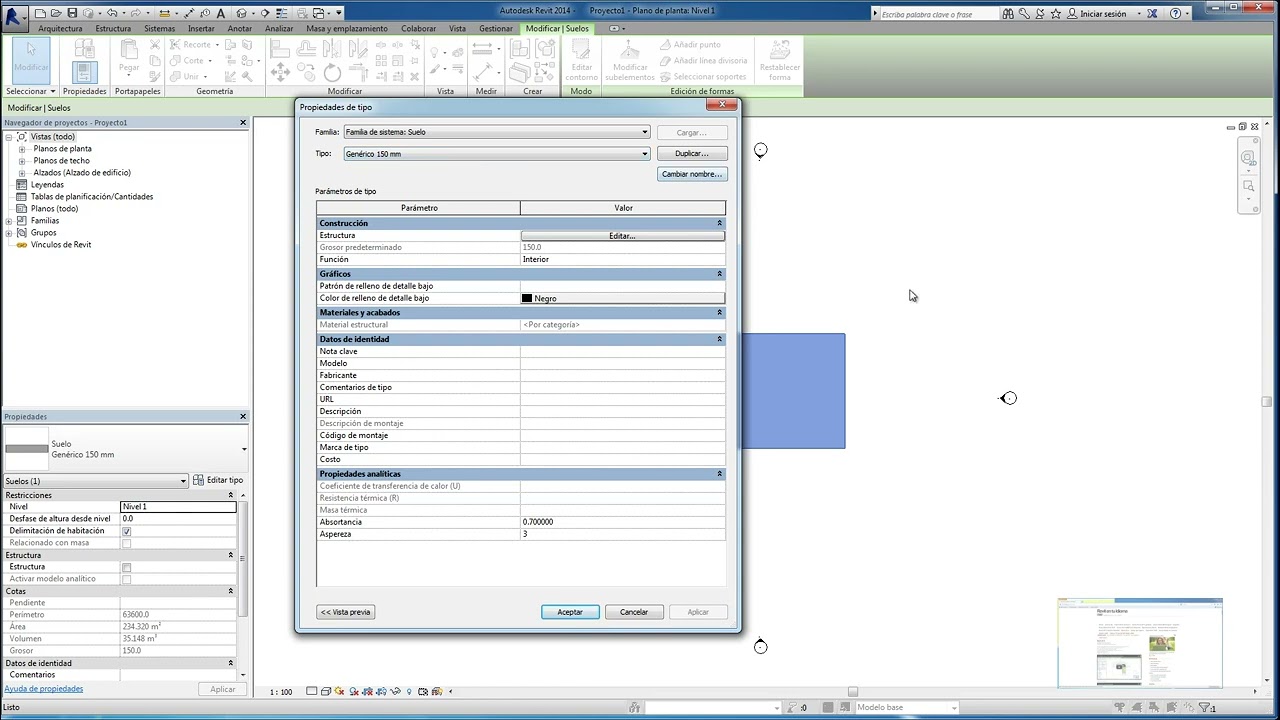The width and height of the screenshot is (1280, 720).
Task: Collapse the Gráficos parameter group
Action: coord(719,274)
